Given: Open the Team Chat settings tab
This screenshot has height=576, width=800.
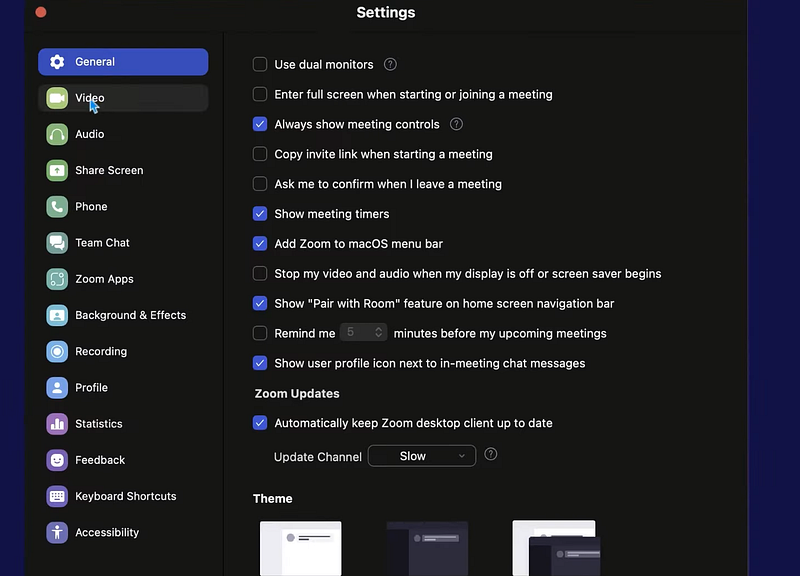Looking at the screenshot, I should [x=123, y=243].
